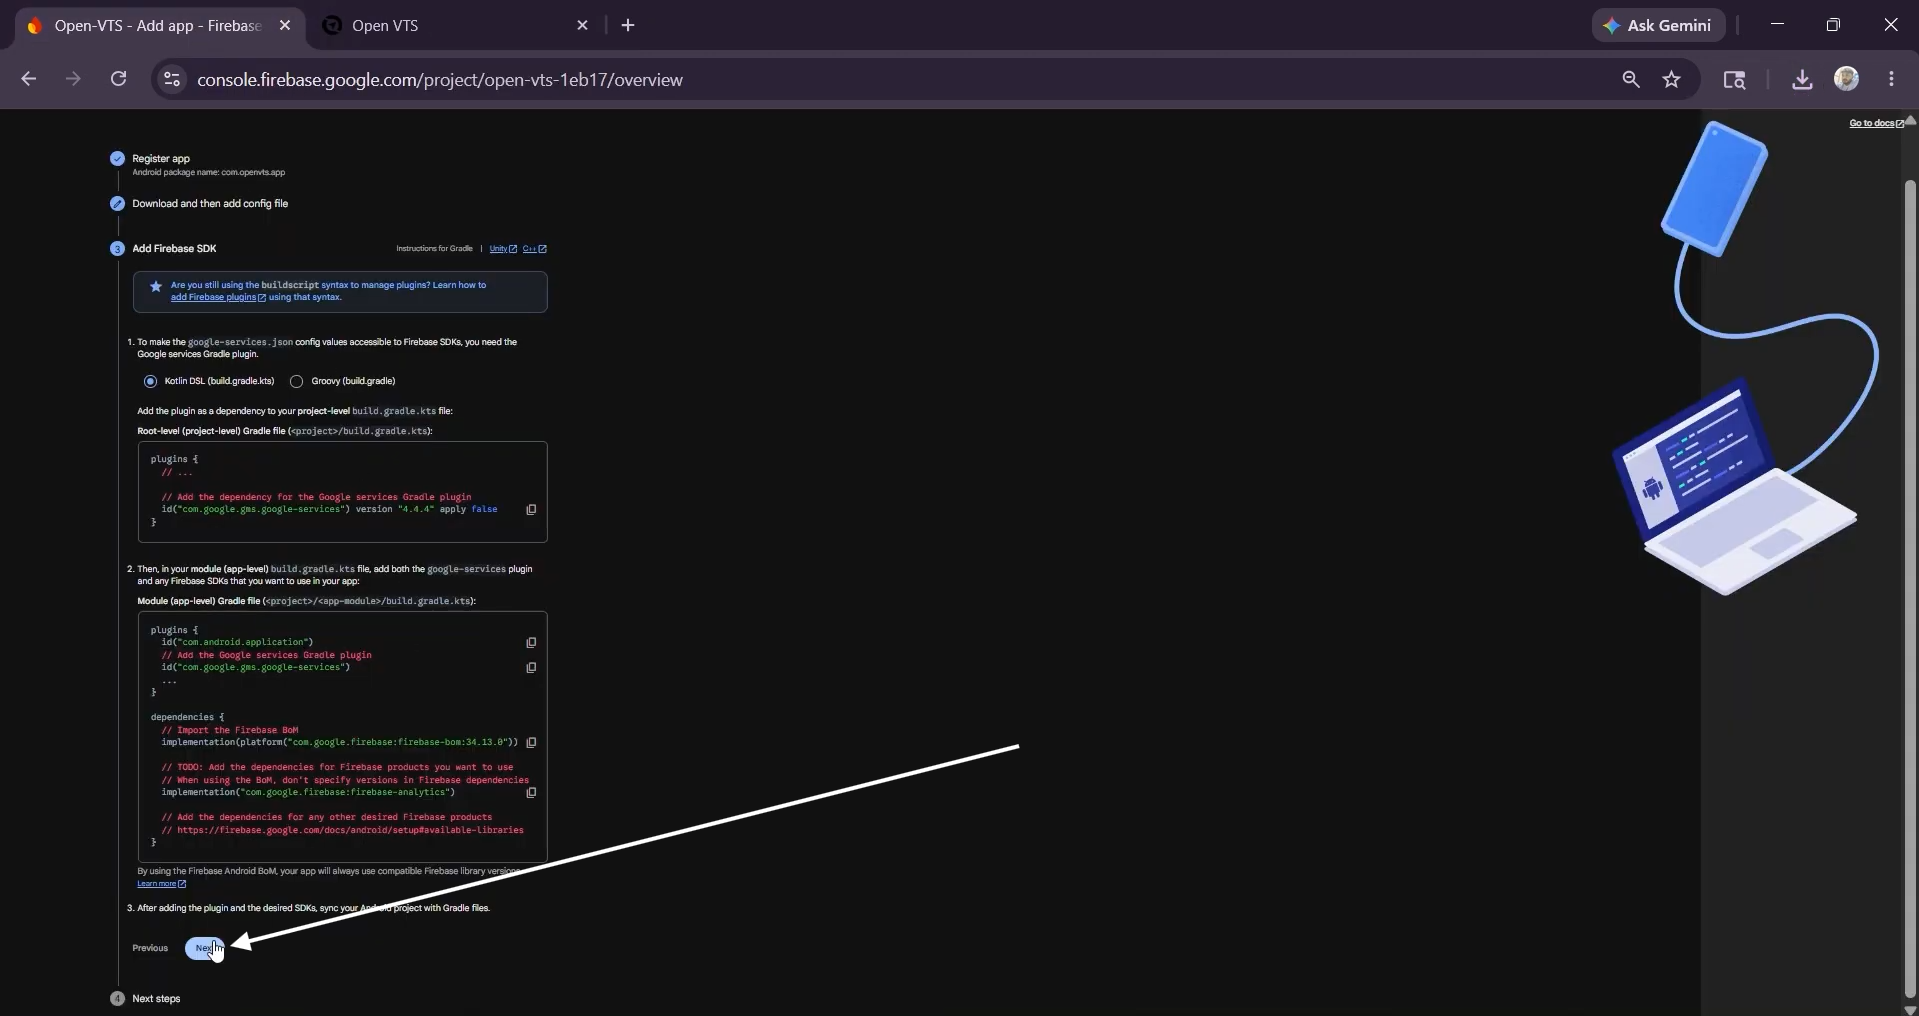Click the Next button
The width and height of the screenshot is (1919, 1016).
tap(205, 948)
